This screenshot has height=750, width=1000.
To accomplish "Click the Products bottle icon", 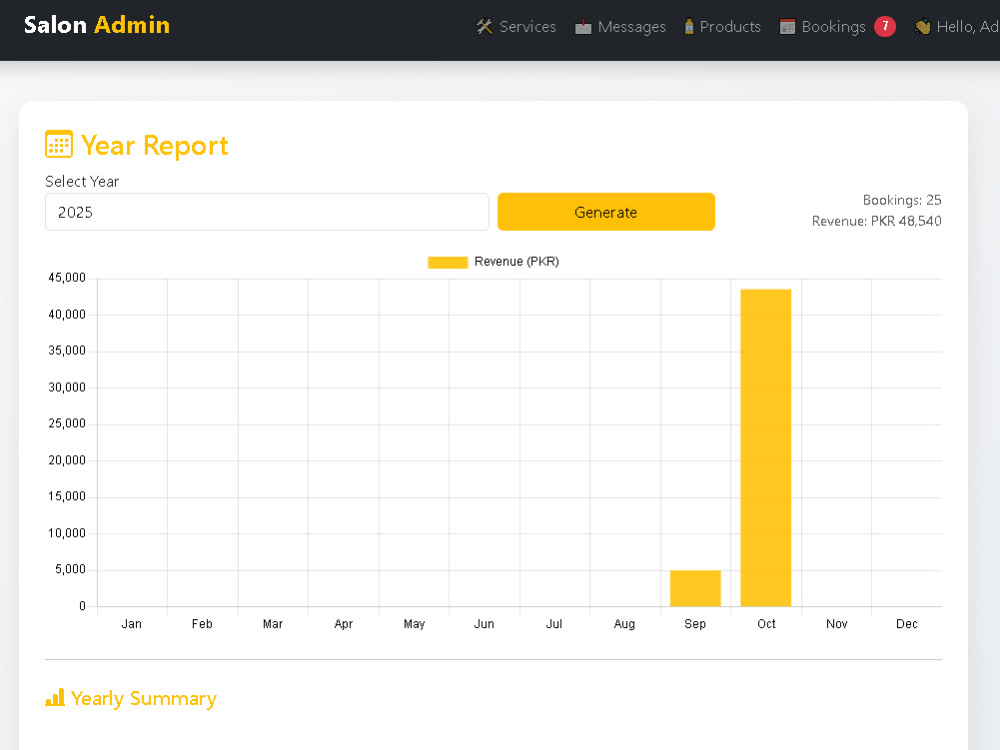I will pyautogui.click(x=689, y=26).
